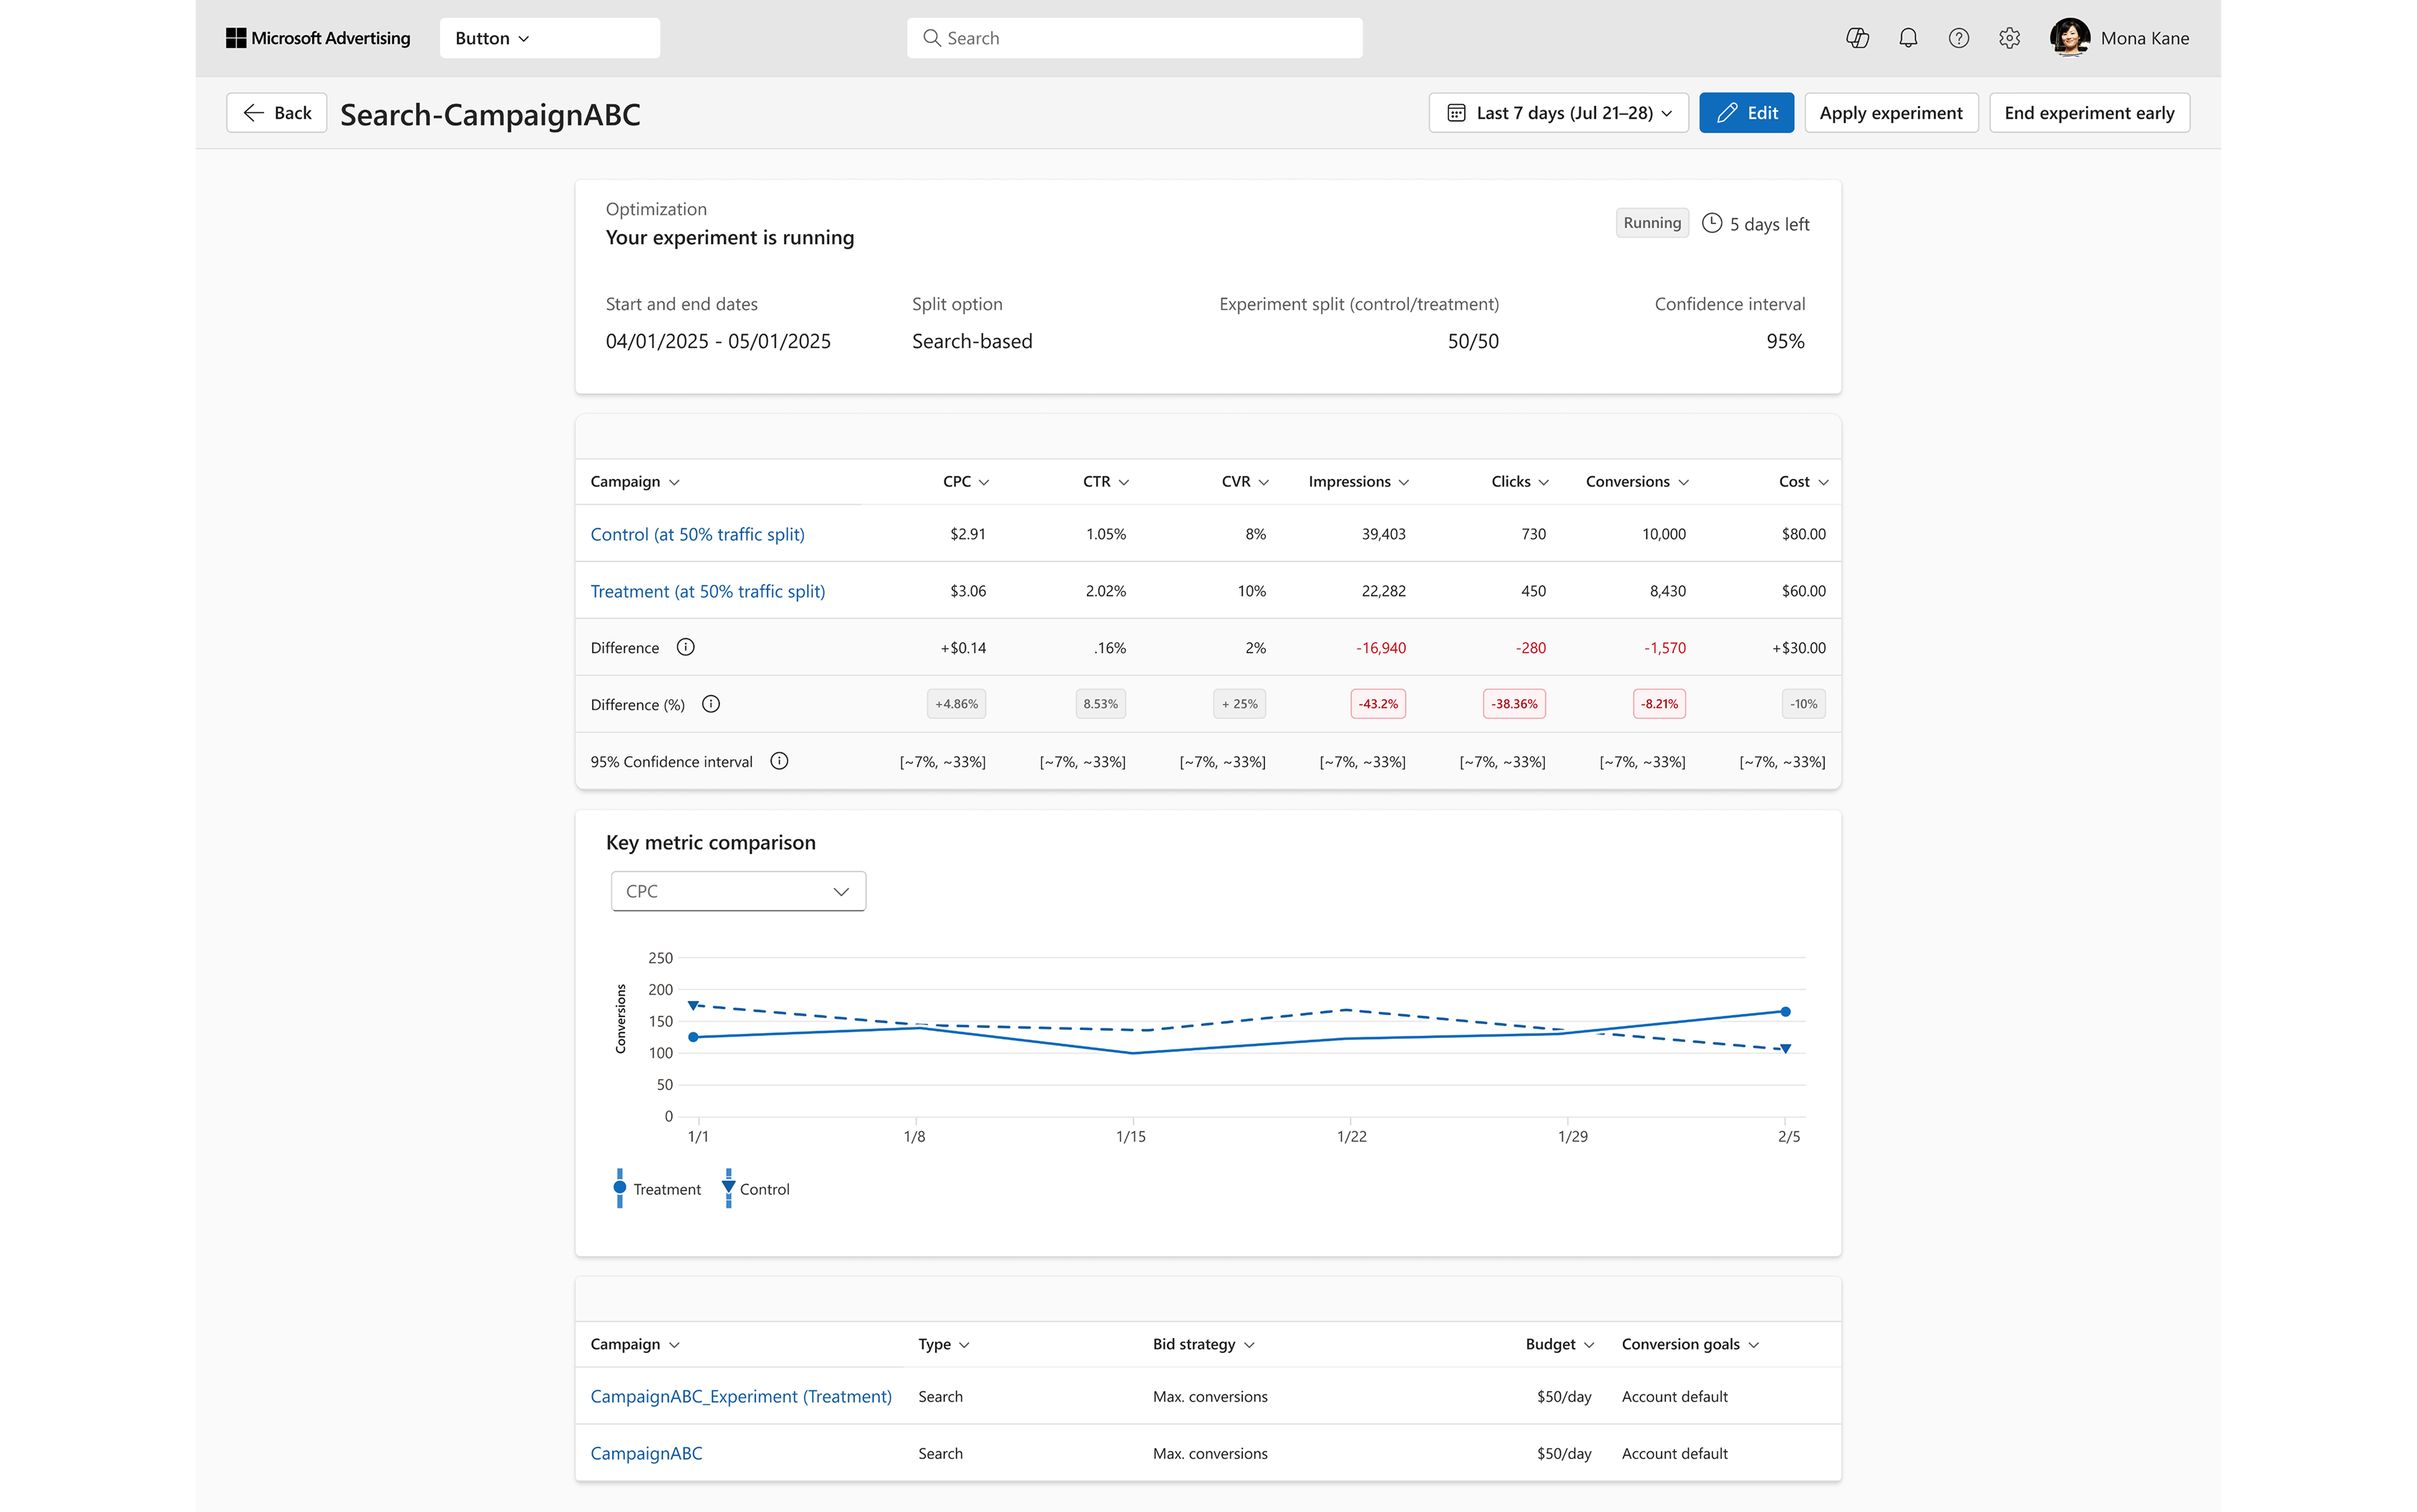Show info for the Difference row
The width and height of the screenshot is (2417, 1512).
[685, 647]
